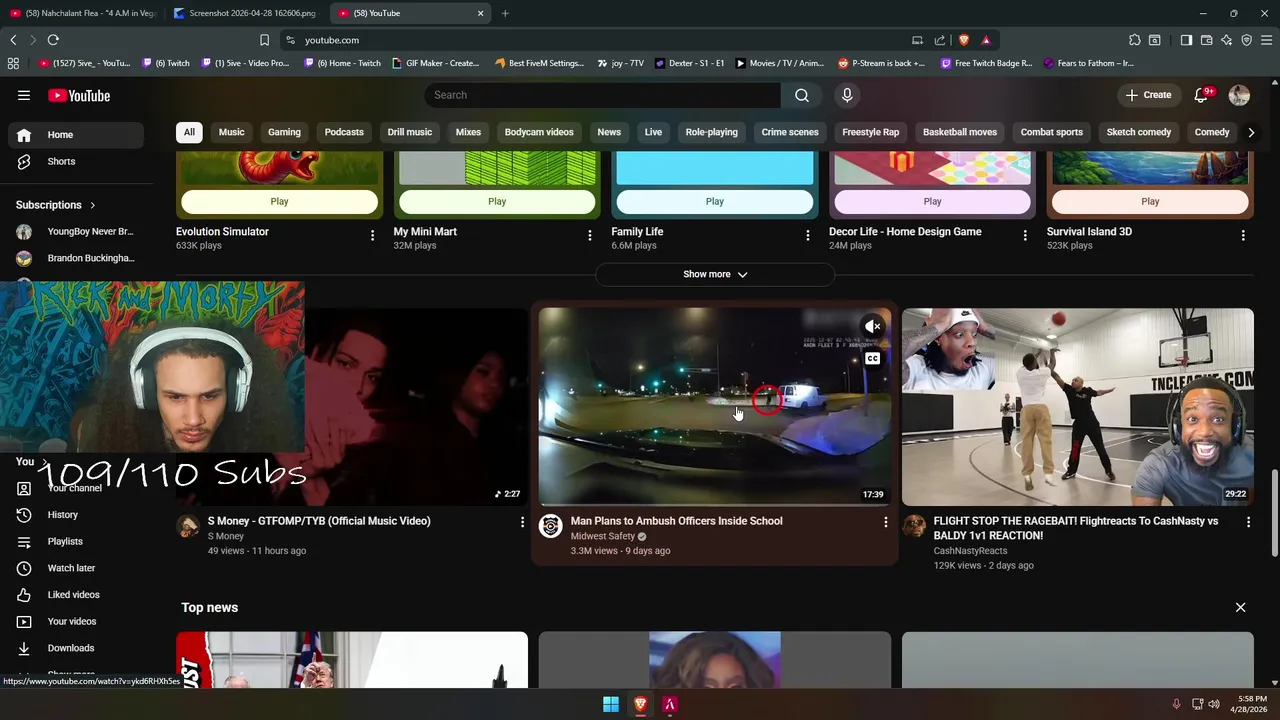Go to the YouTube logo home link
This screenshot has width=1280, height=720.
coord(78,95)
